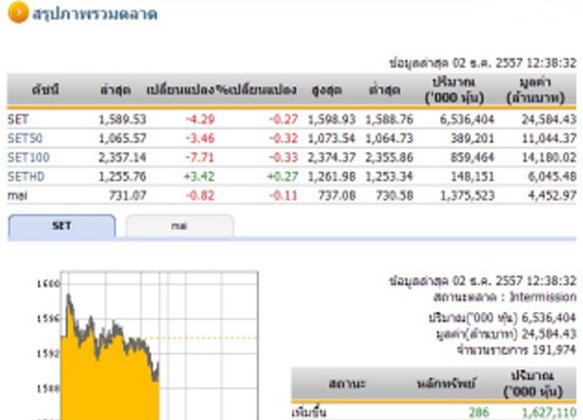Click the advancing securities count 286
The height and width of the screenshot is (420, 583).
coord(479,413)
